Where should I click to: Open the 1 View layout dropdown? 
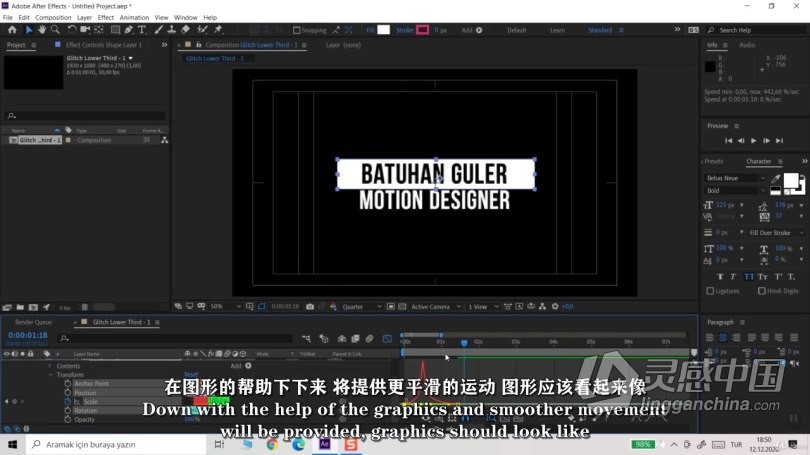(483, 307)
